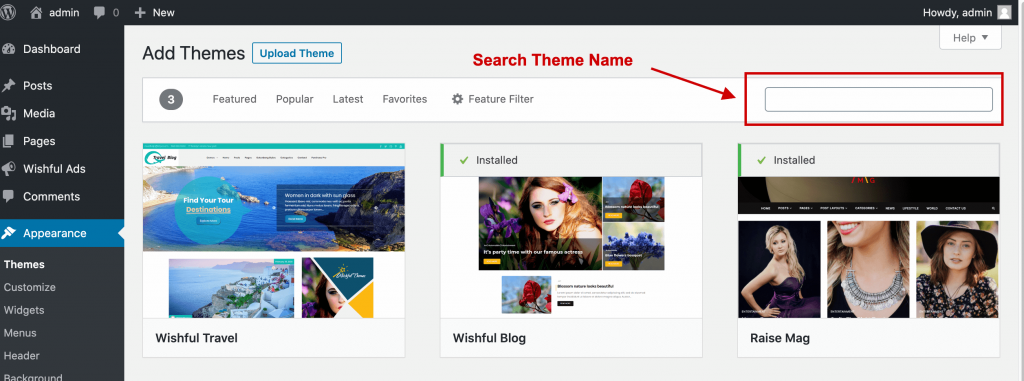
Task: Switch to the Favorites themes tab
Action: 405,99
